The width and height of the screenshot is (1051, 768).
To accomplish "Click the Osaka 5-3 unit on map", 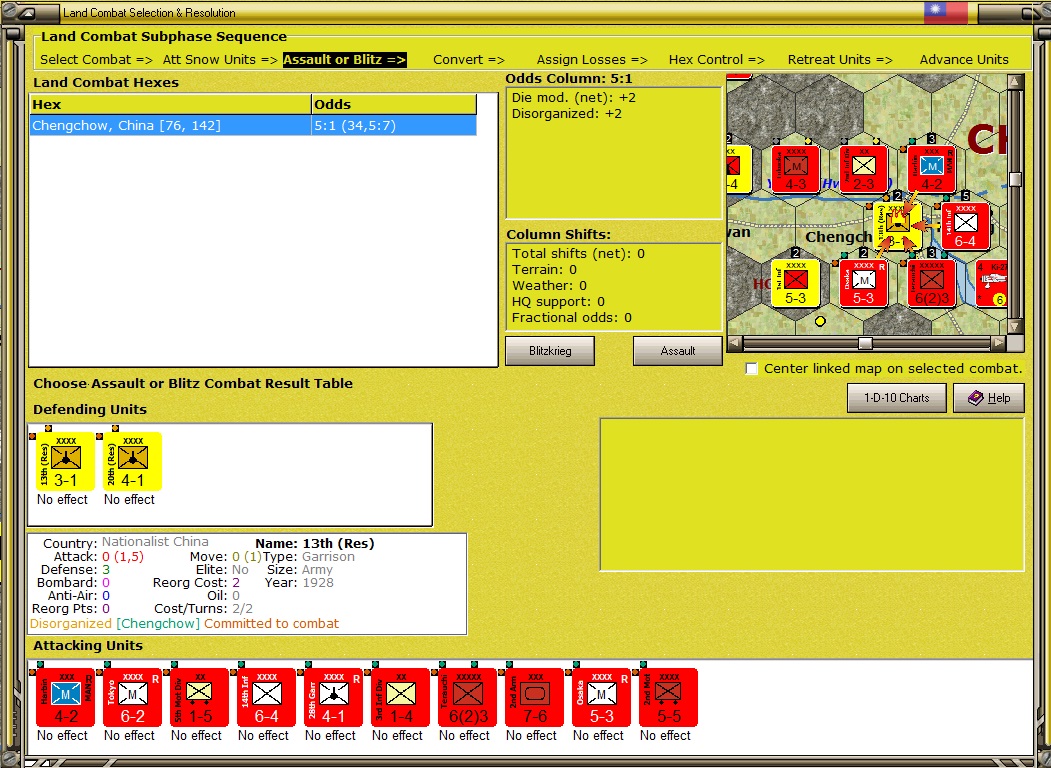I will [863, 283].
